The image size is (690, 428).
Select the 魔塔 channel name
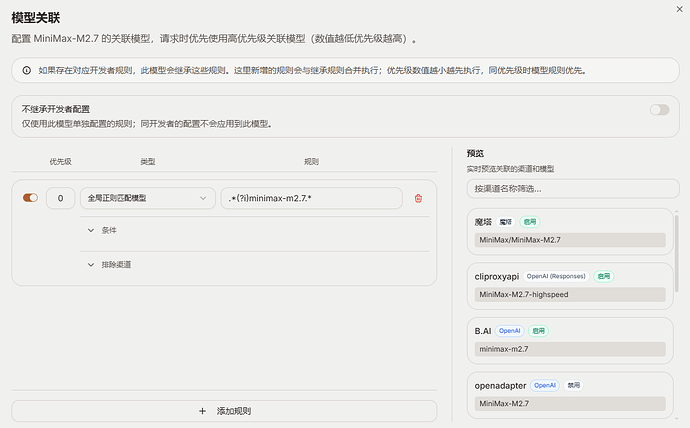(483, 222)
